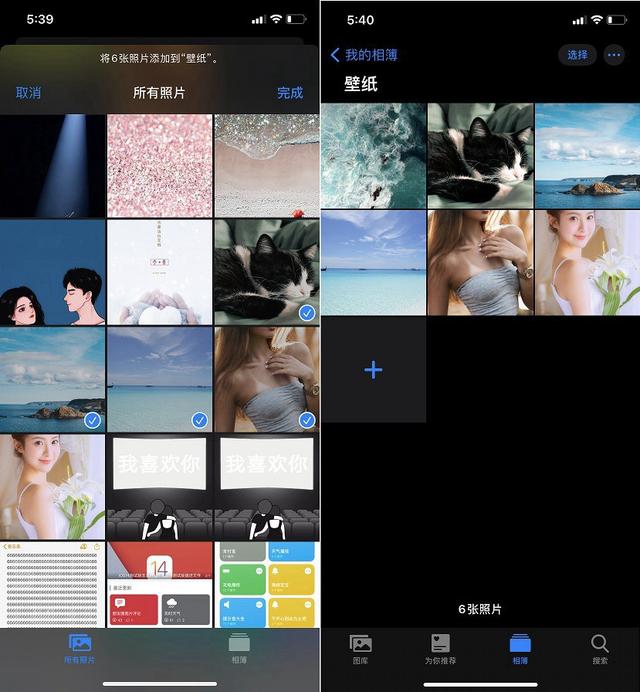Viewport: 640px width, 692px height.
Task: Switch to Albums tab in photo picker
Action: pos(239,648)
